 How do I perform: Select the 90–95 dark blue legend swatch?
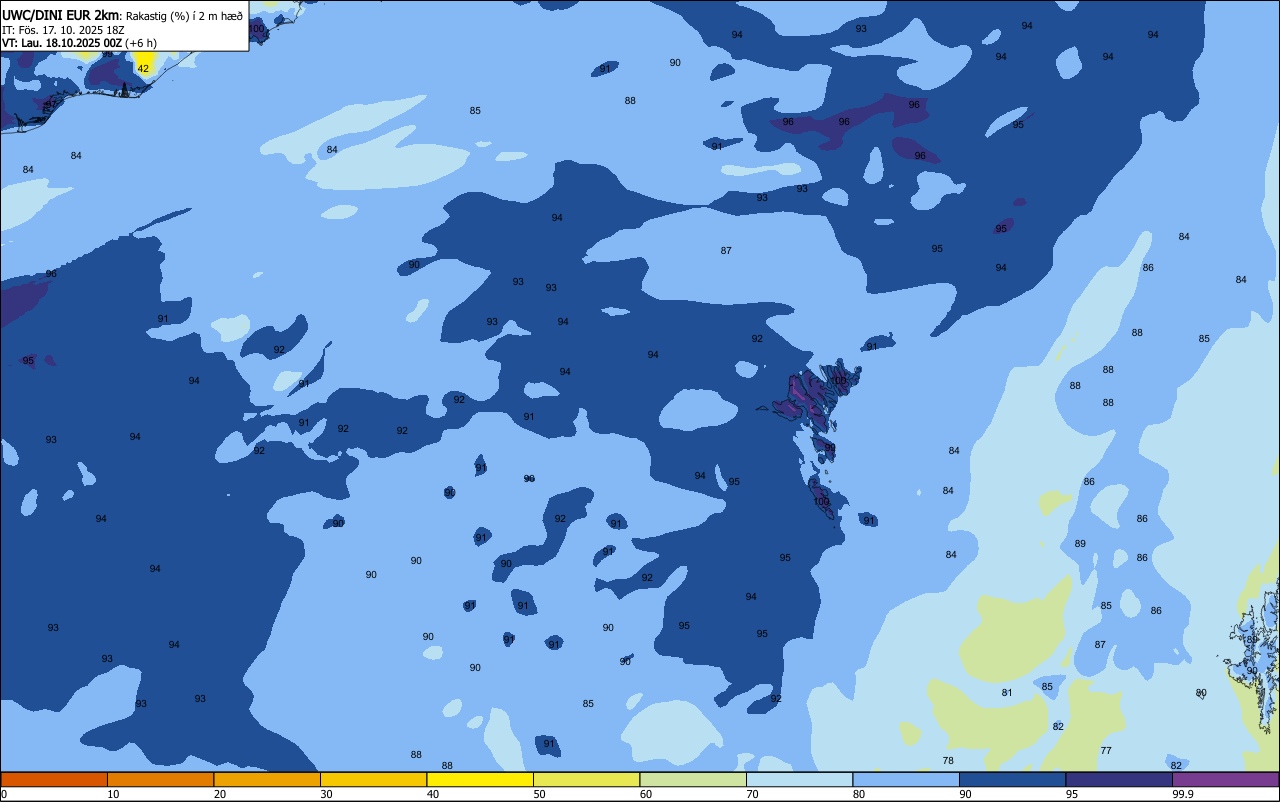tap(1012, 779)
